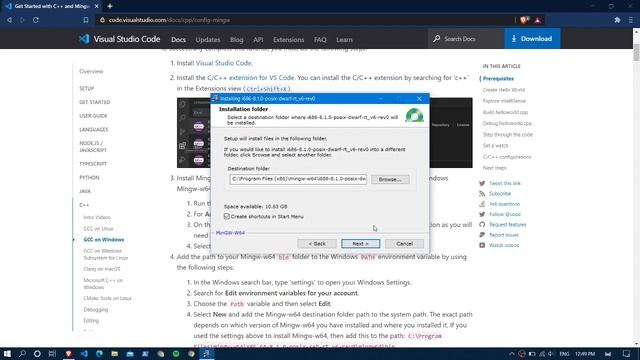Open the Extensions menu item
This screenshot has height=360, width=640.
tap(289, 40)
